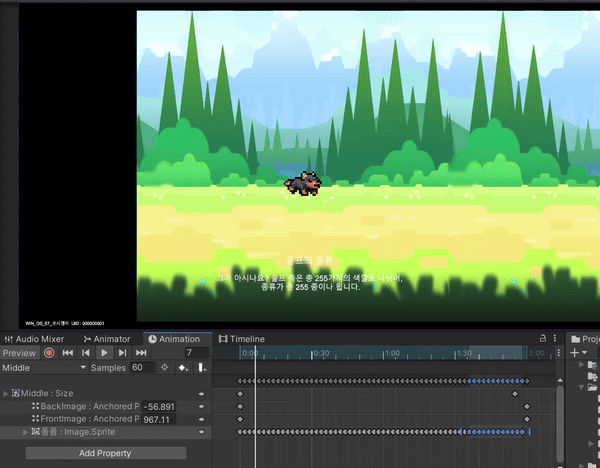Image resolution: width=600 pixels, height=468 pixels.
Task: Select the FrontImage : Anchored P row
Action: tap(106, 419)
